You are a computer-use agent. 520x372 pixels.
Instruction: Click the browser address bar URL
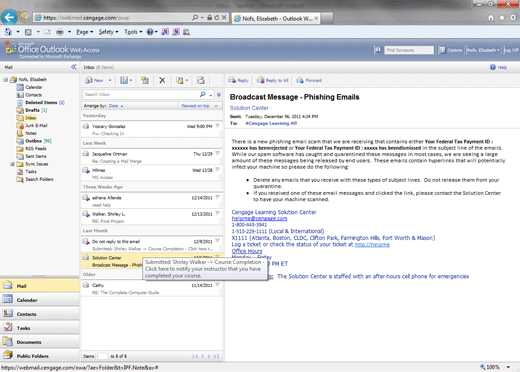(87, 18)
